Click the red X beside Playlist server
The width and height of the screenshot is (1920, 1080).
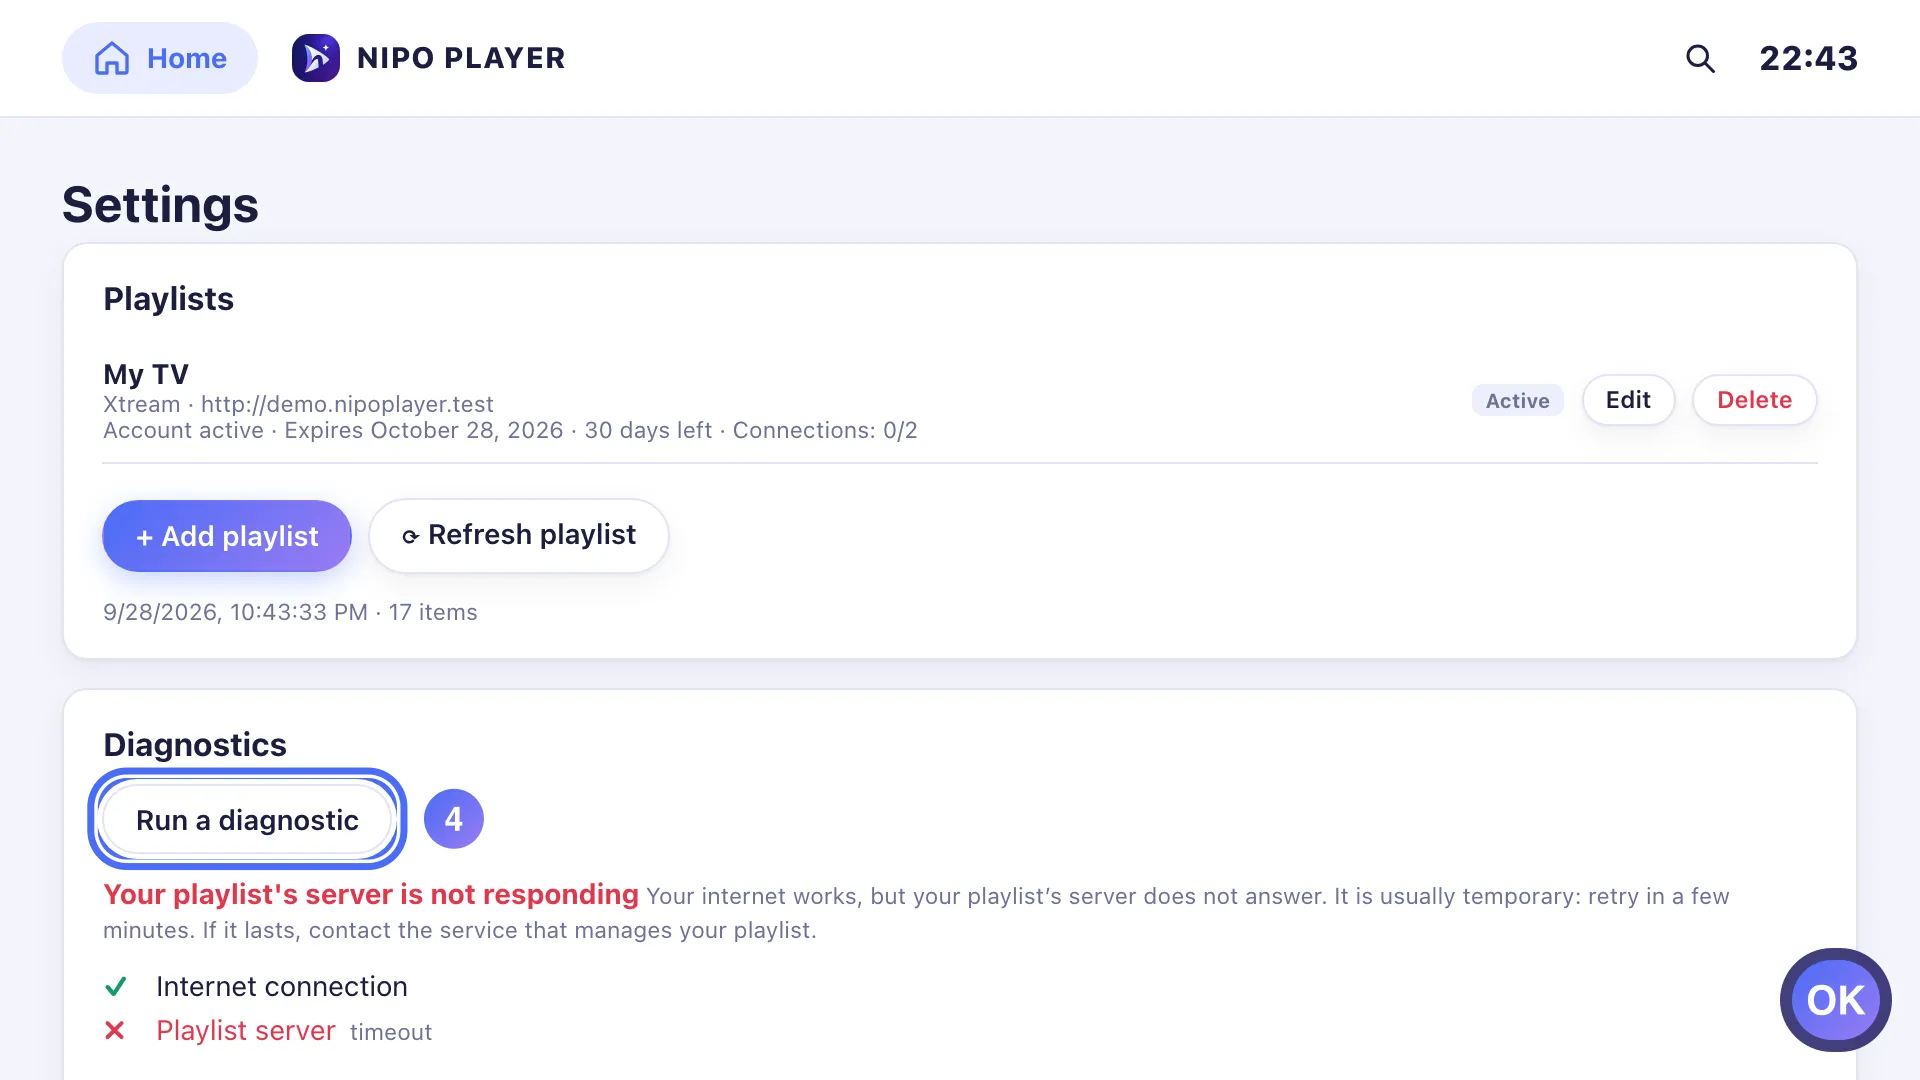[115, 1030]
